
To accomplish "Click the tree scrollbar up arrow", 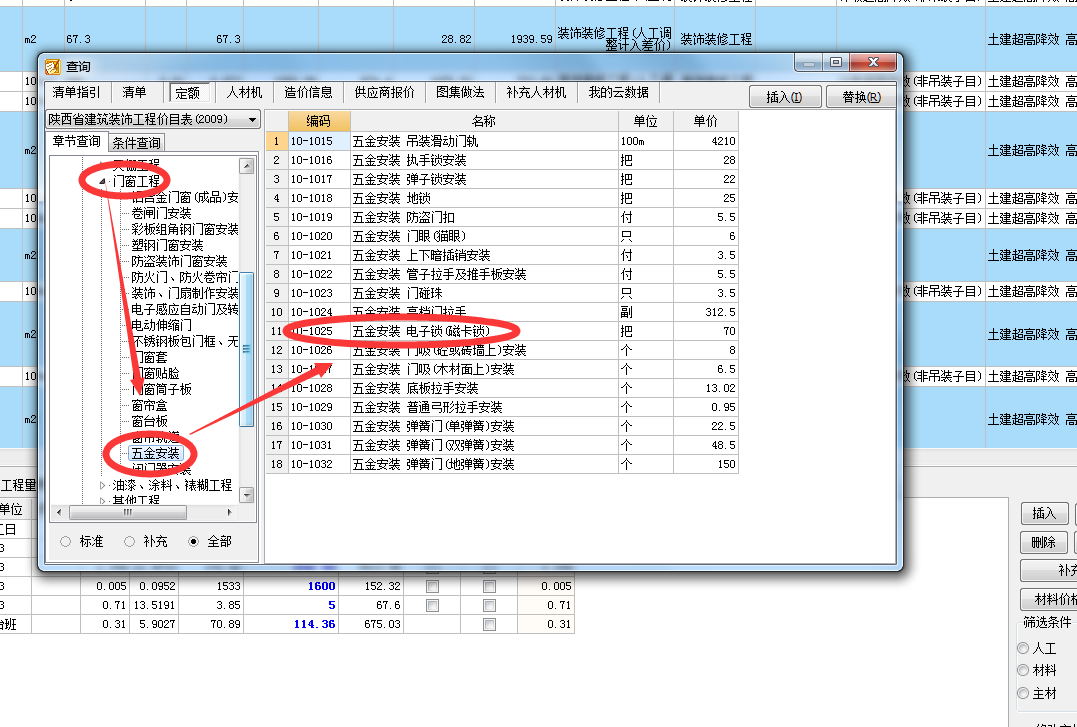I will click(247, 166).
